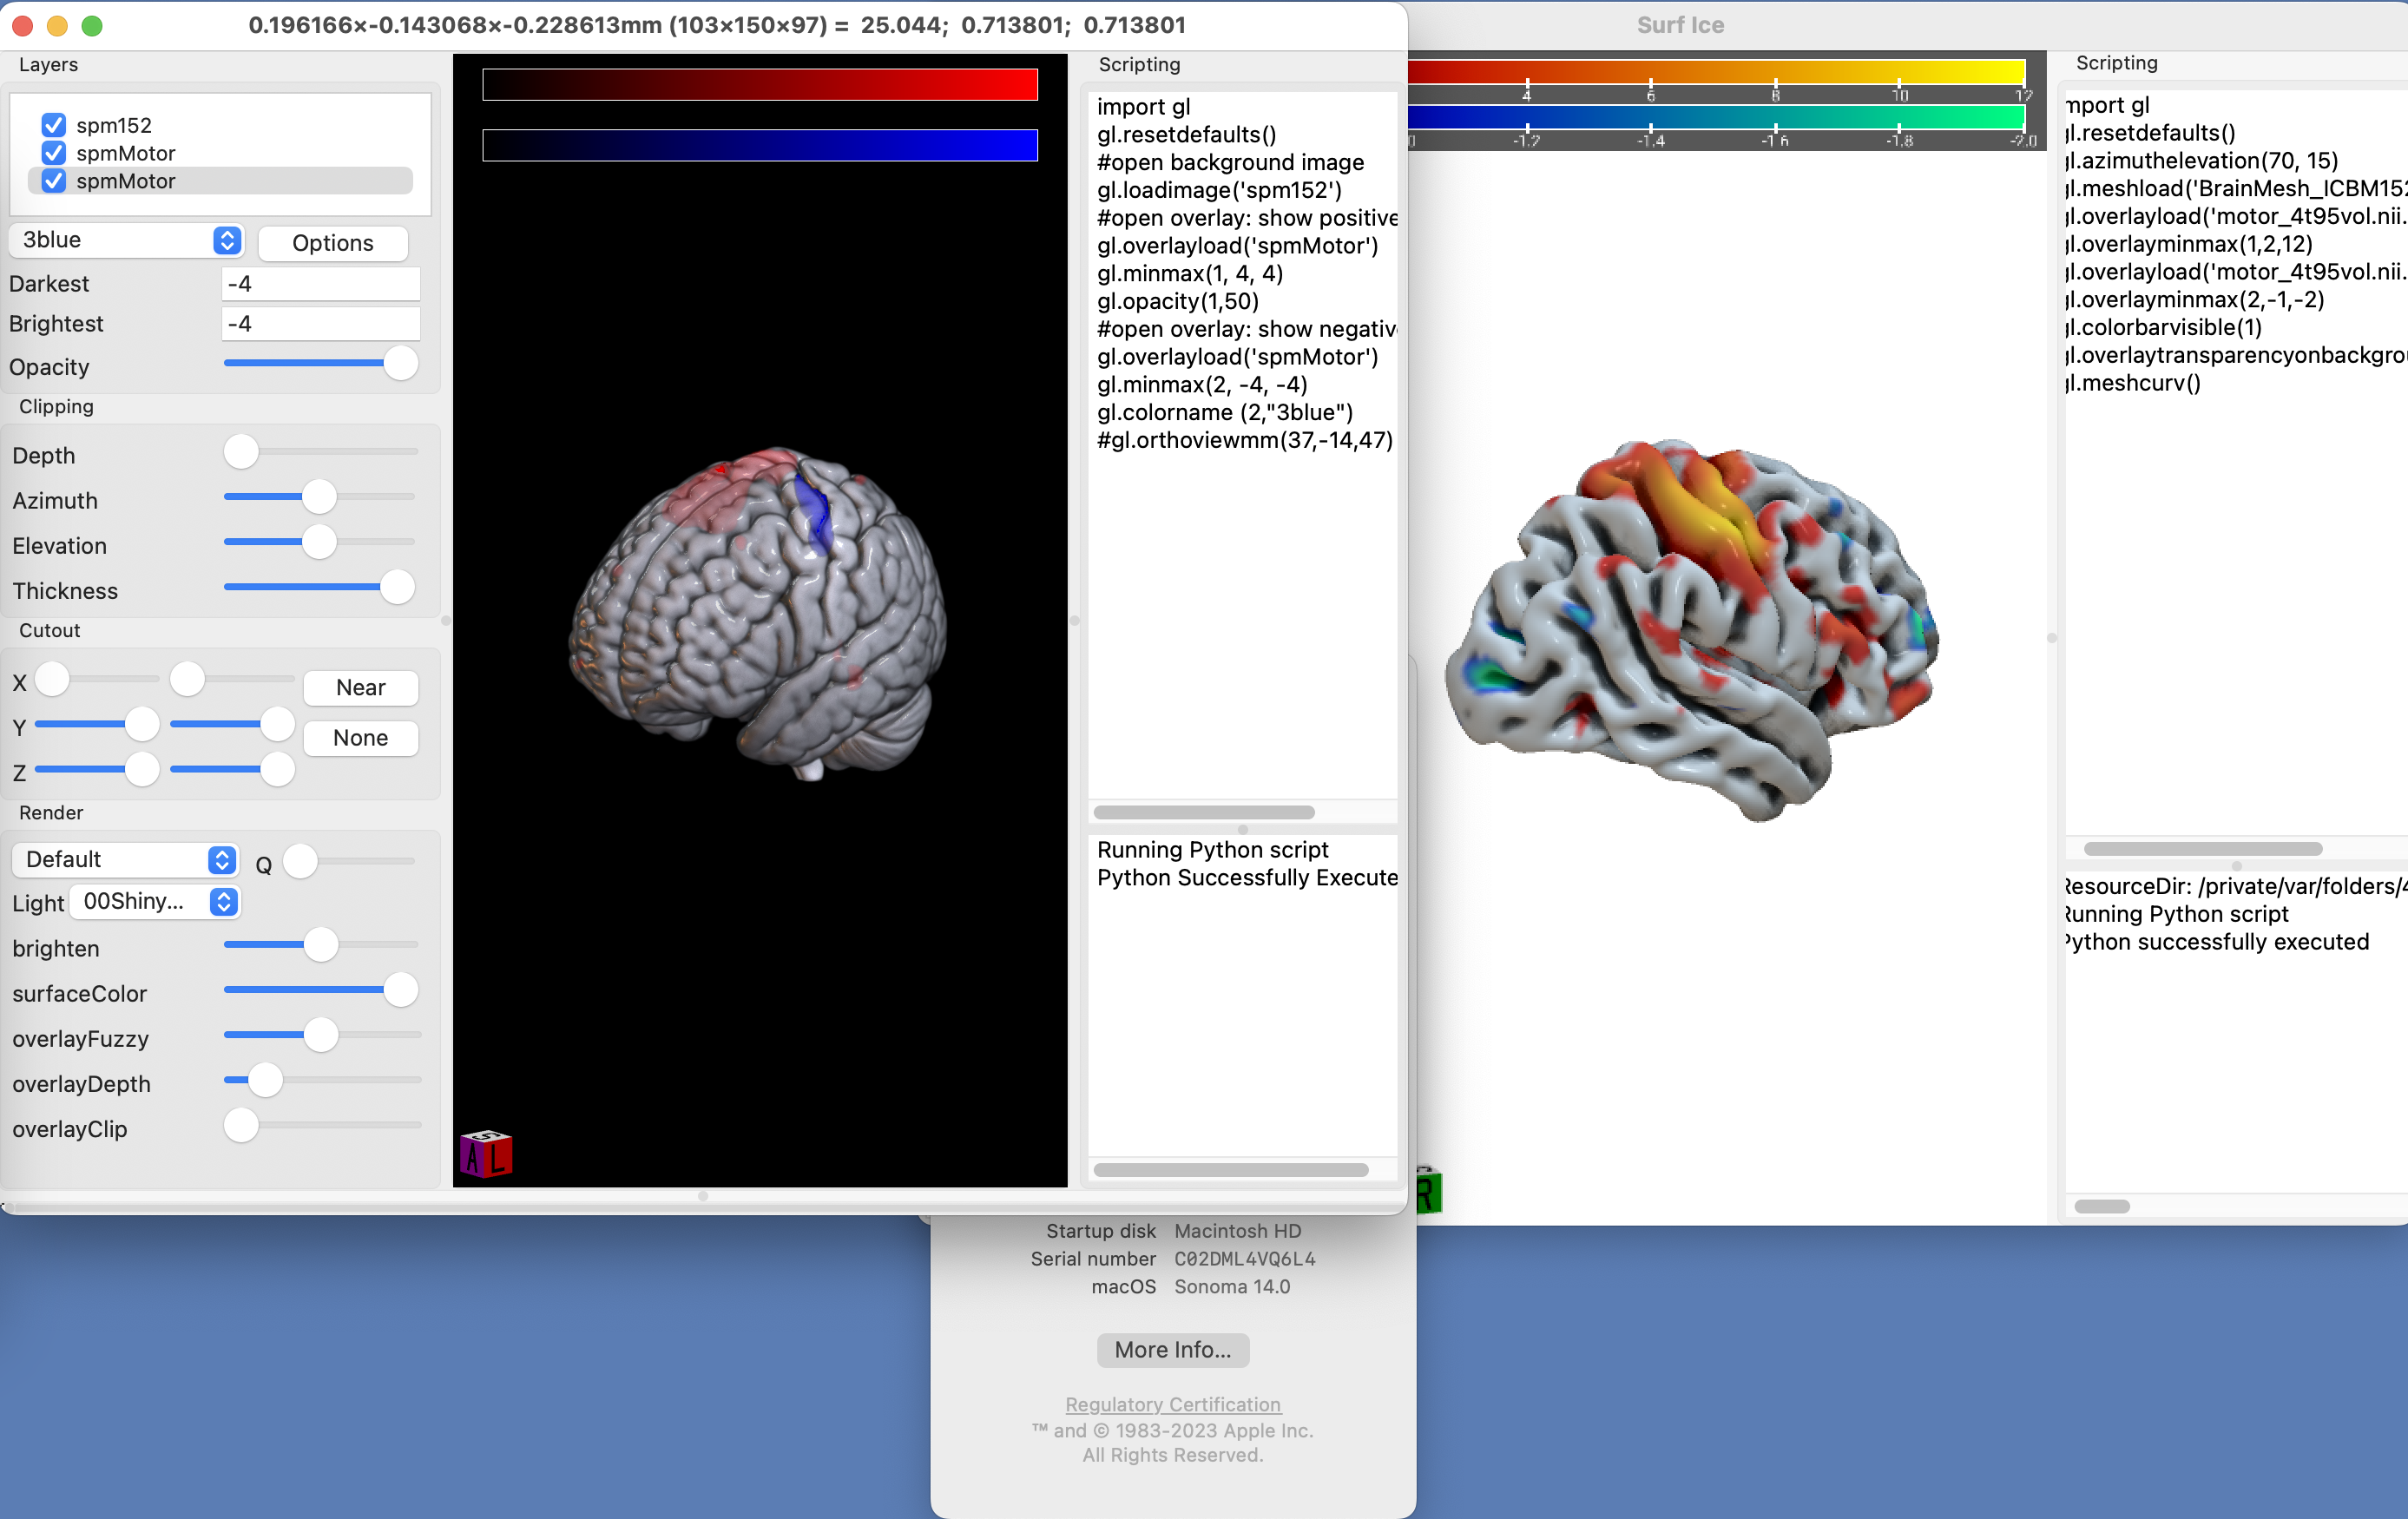
Task: Click the Opacity slider handle
Action: (x=400, y=364)
